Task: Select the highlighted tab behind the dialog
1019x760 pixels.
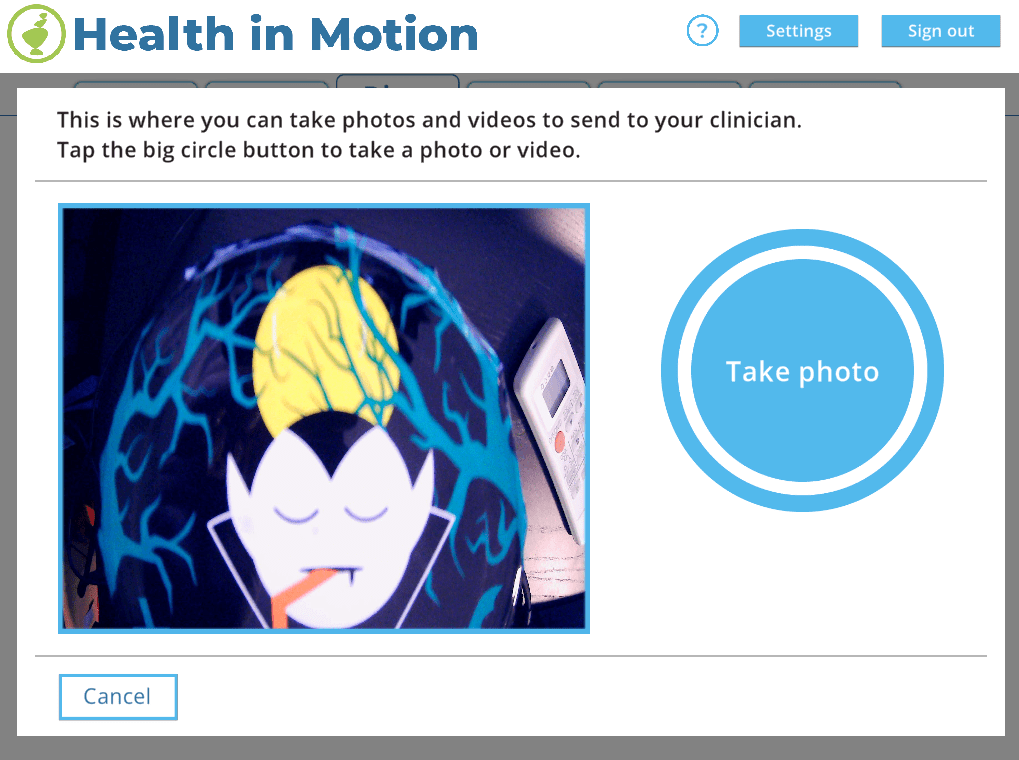Action: 398,81
